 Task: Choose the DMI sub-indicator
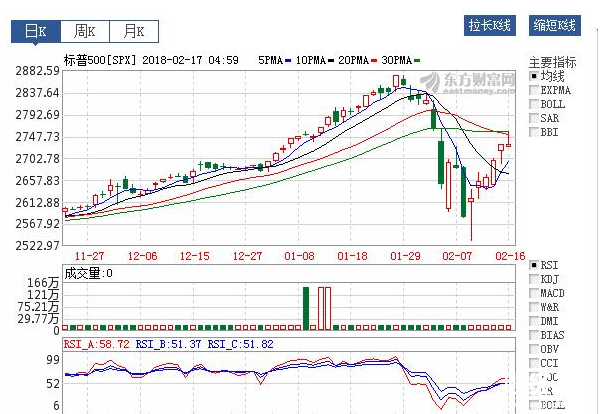(545, 321)
